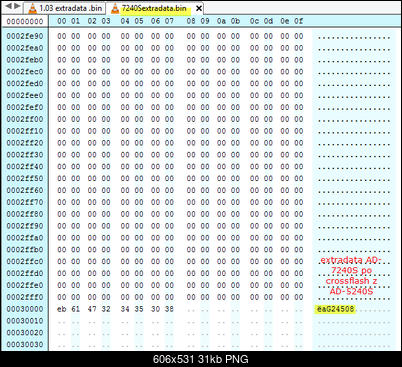Click the VLC cone icon on 7240Sextradata tab

115,8
